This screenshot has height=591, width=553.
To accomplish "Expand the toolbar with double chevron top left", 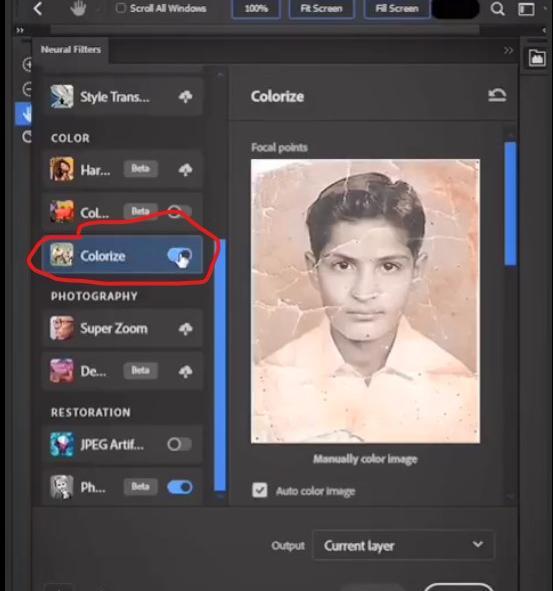I will [20, 30].
